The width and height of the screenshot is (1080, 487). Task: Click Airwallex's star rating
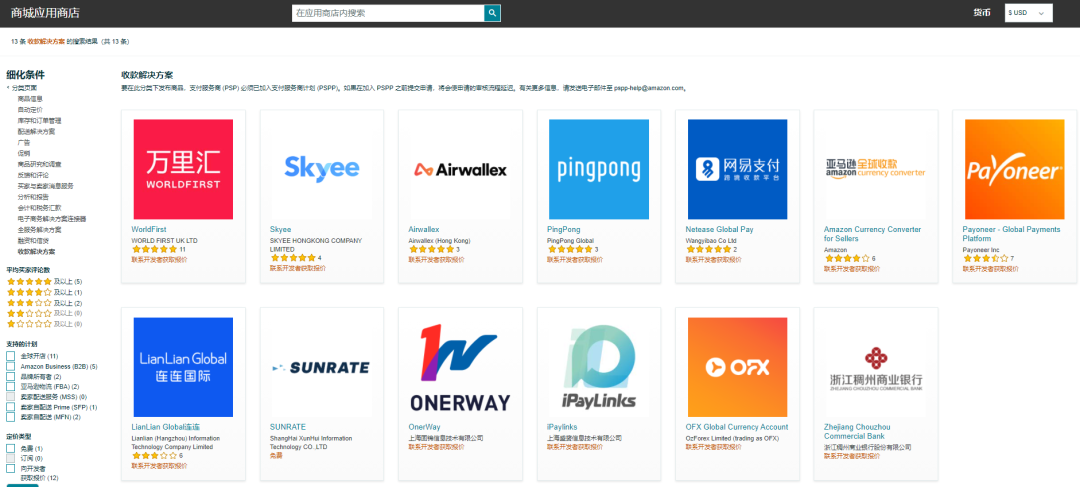431,249
